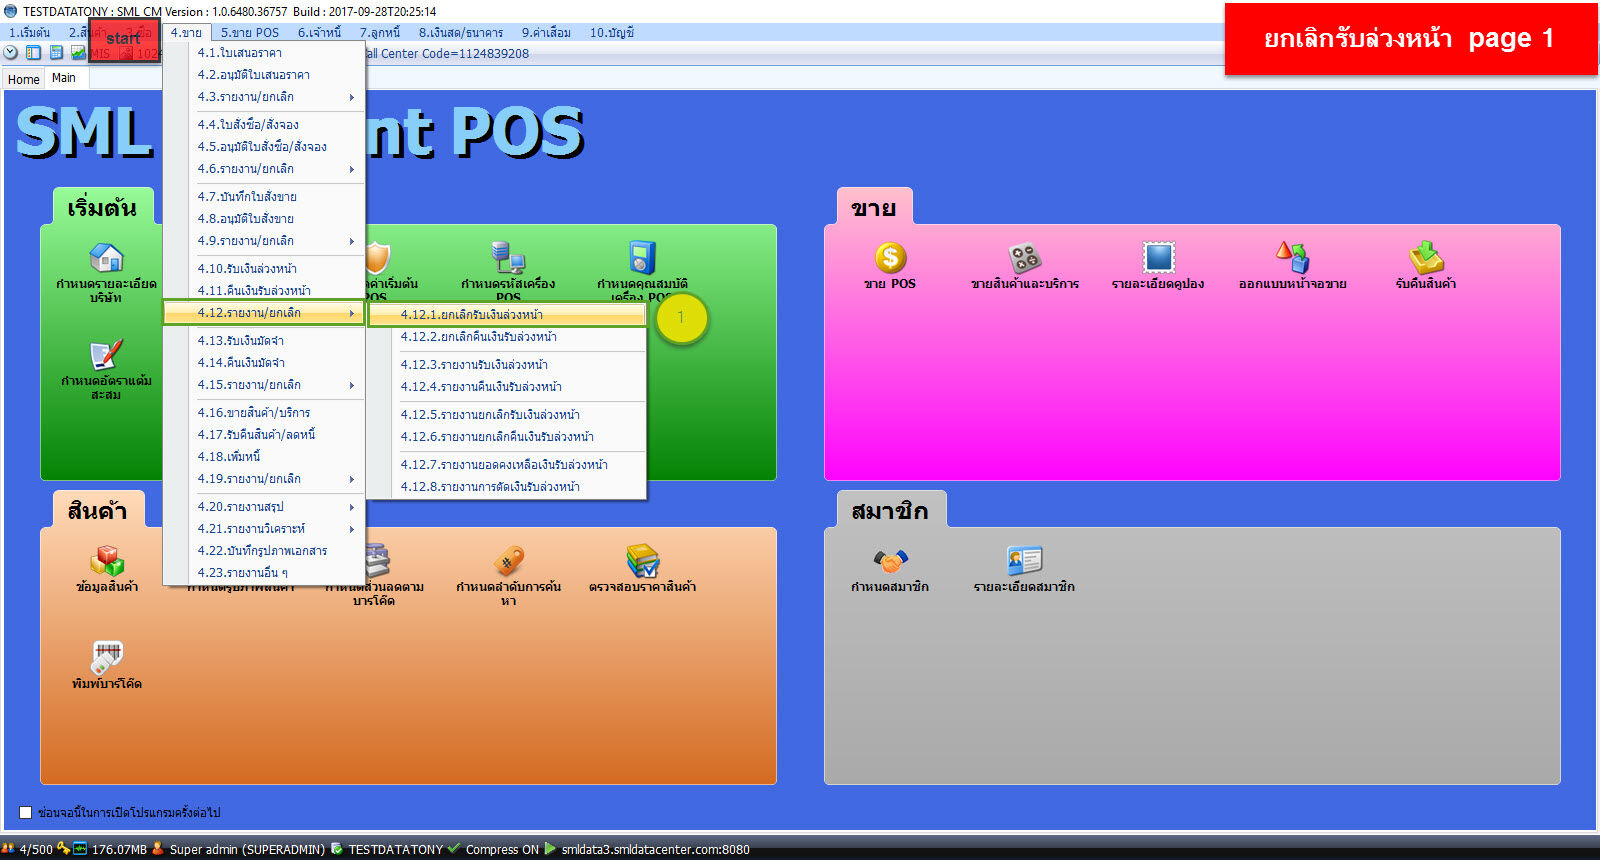Open the กำหนดสมาชิก handshake icon
Viewport: 1600px width, 860px height.
click(x=890, y=561)
